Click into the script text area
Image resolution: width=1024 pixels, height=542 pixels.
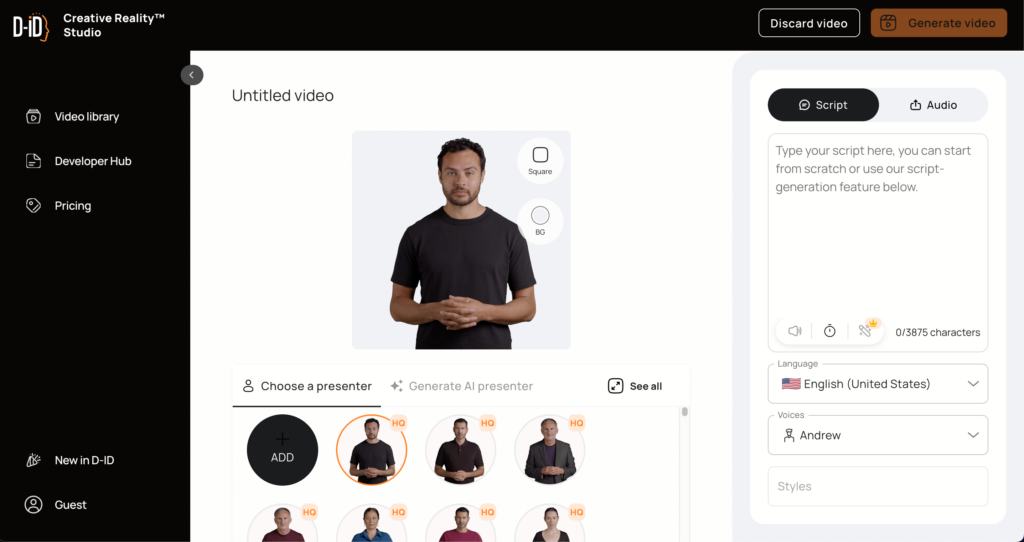[878, 225]
